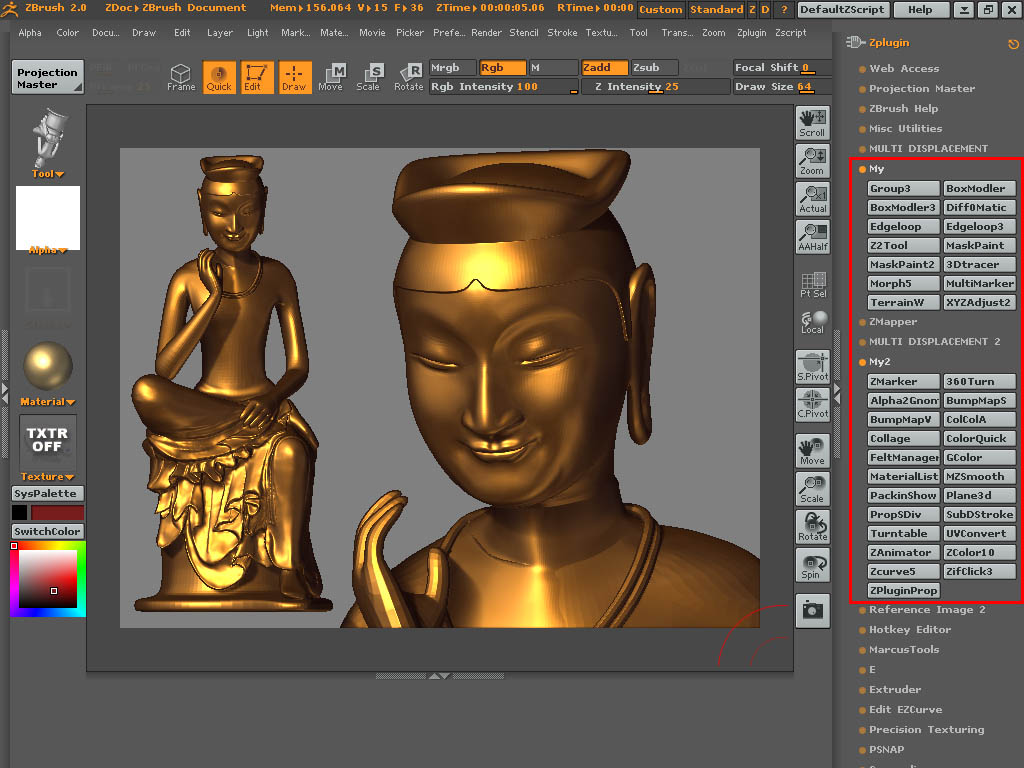1024x768 pixels.
Task: Click the Zoom canvas icon
Action: click(x=812, y=161)
